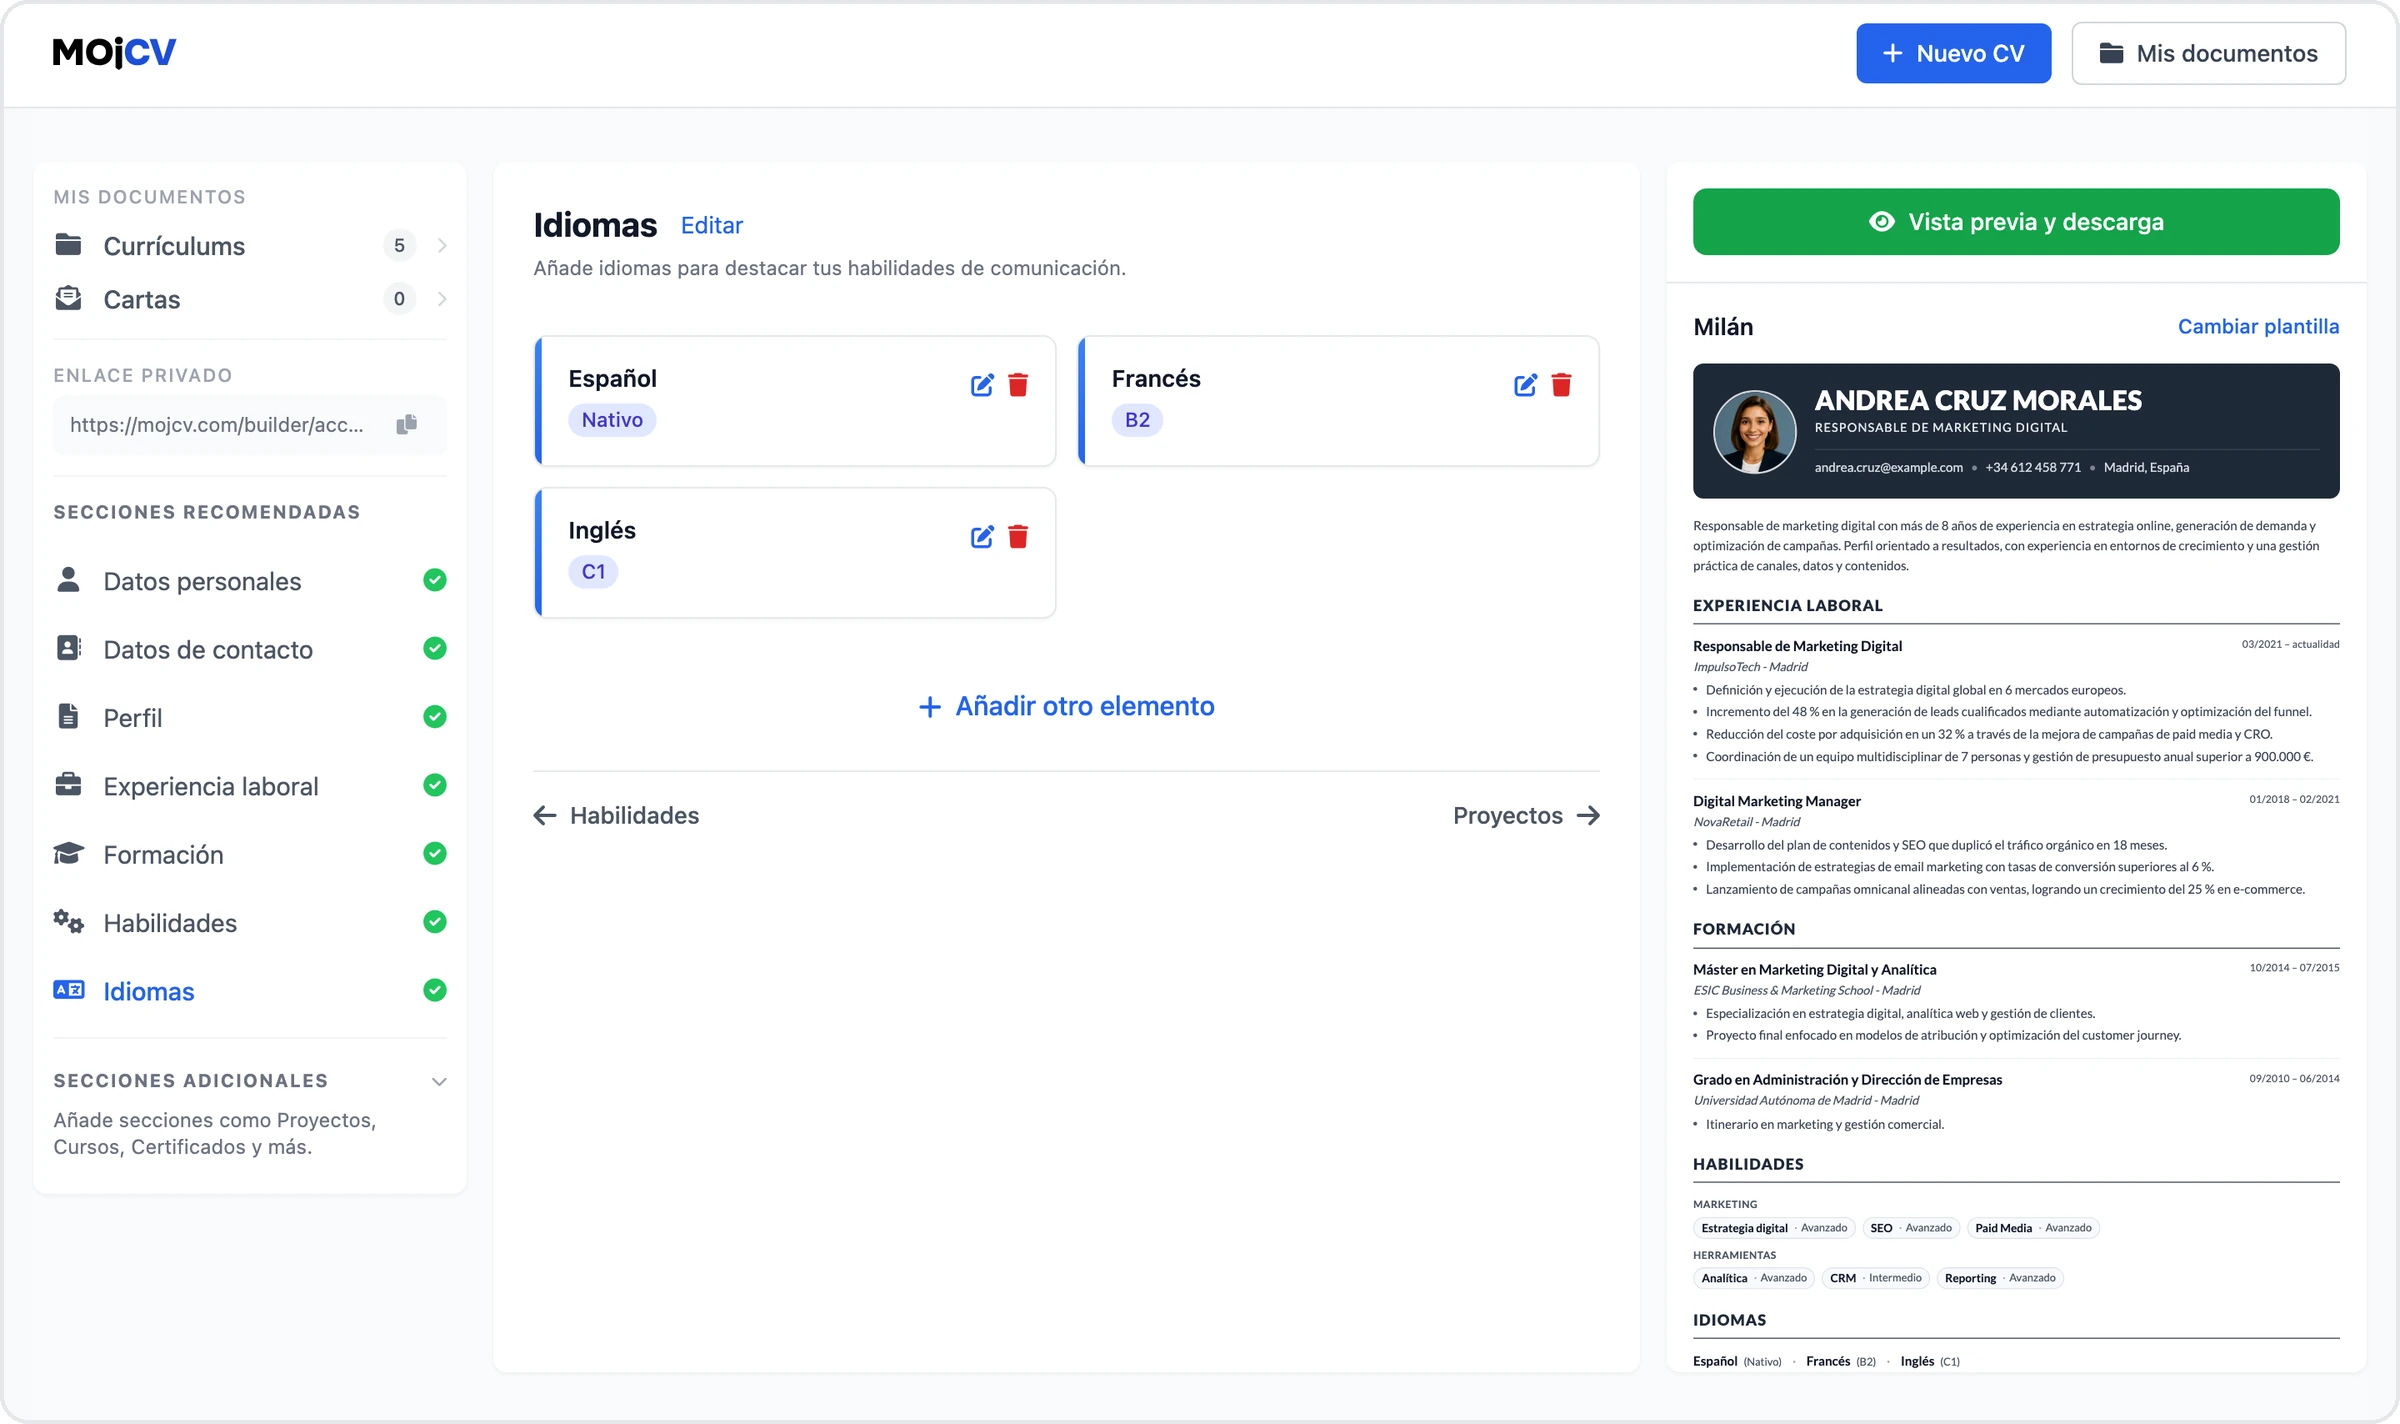Click the Experiencia laboral briefcase icon

[x=68, y=785]
